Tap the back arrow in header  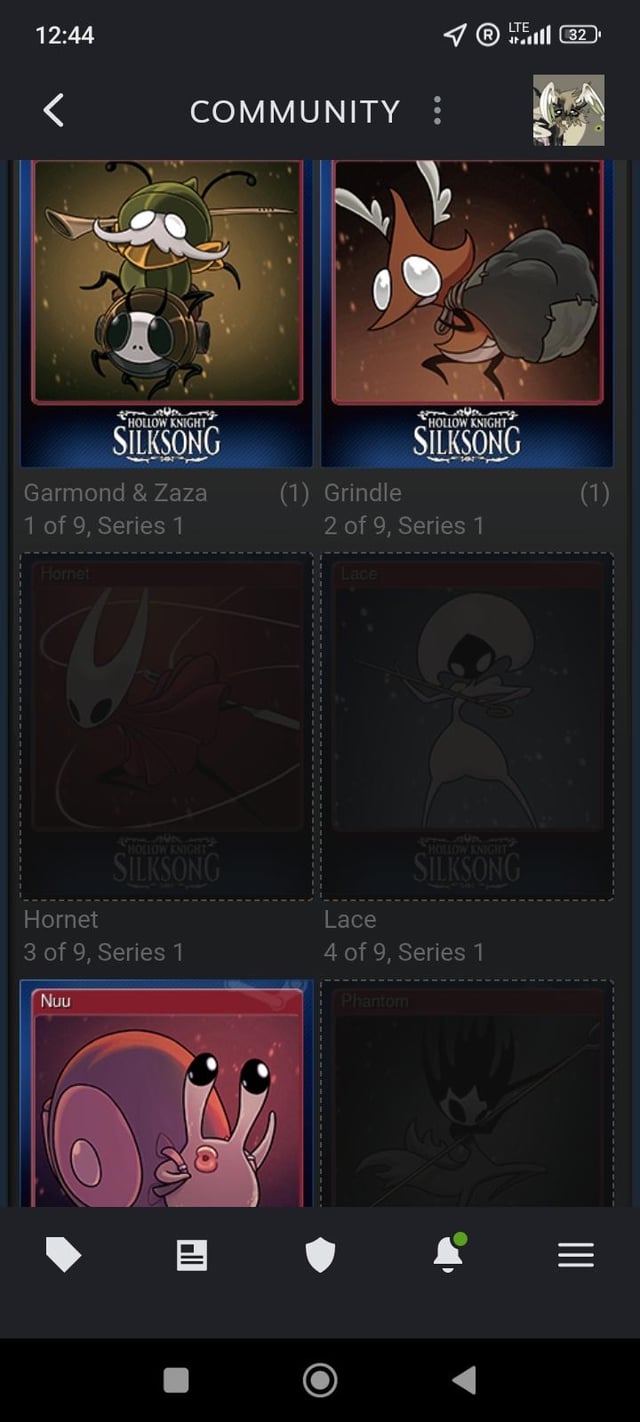pyautogui.click(x=54, y=111)
